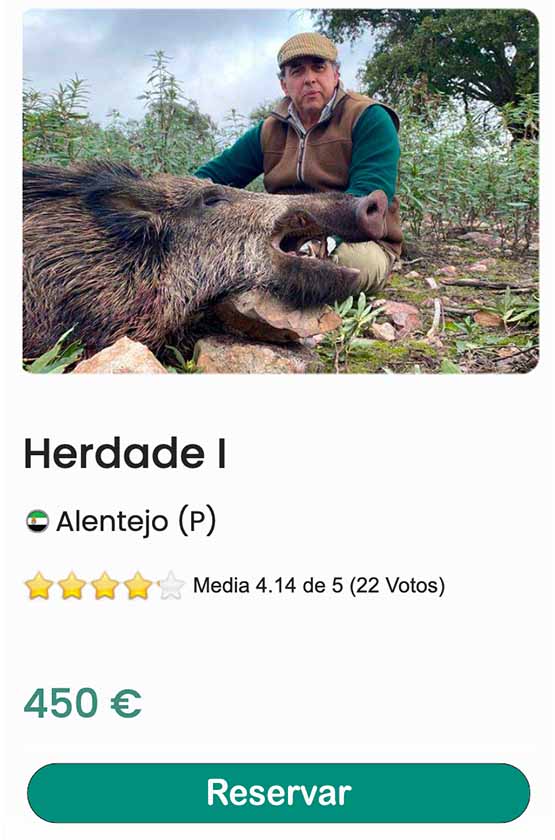Choose the third gold rating star
Image resolution: width=555 pixels, height=840 pixels.
tap(105, 586)
